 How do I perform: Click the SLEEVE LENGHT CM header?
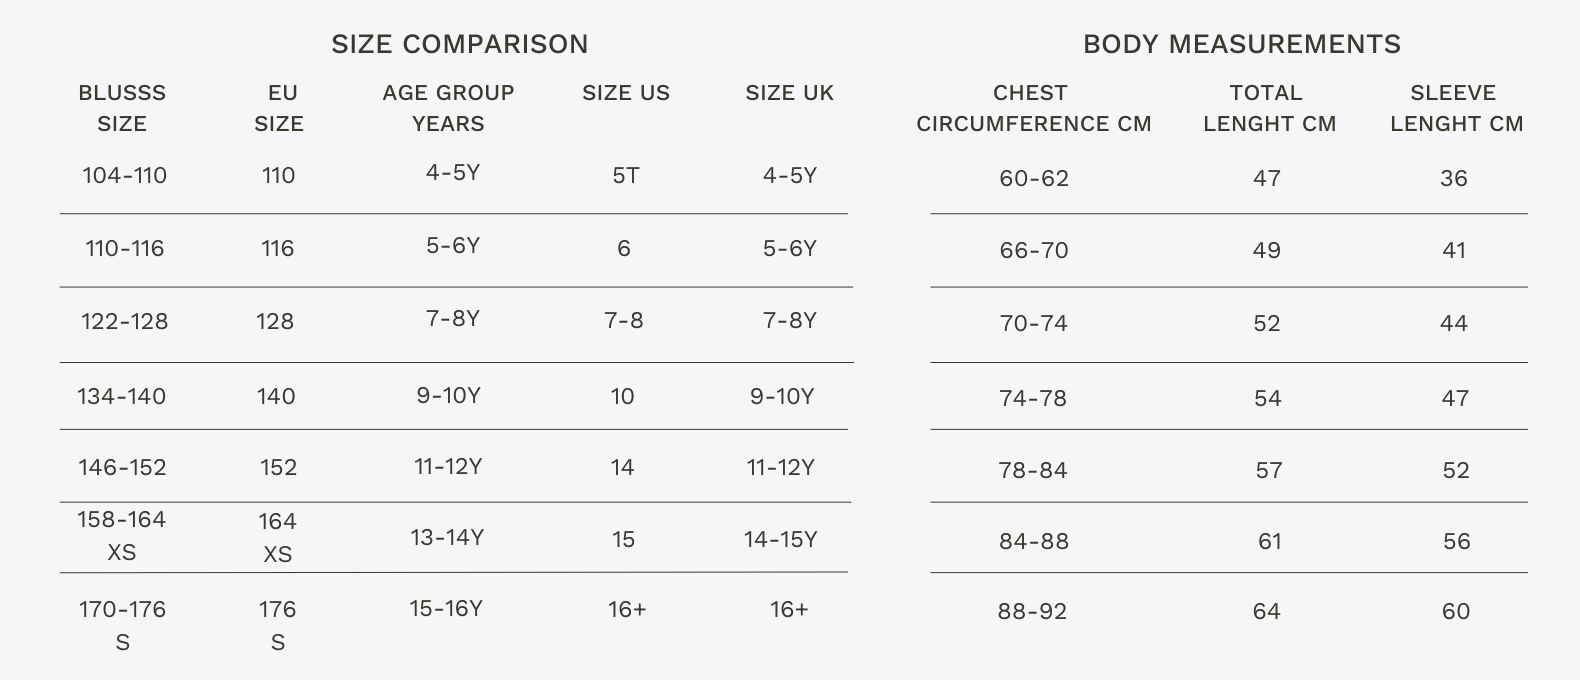1456,108
